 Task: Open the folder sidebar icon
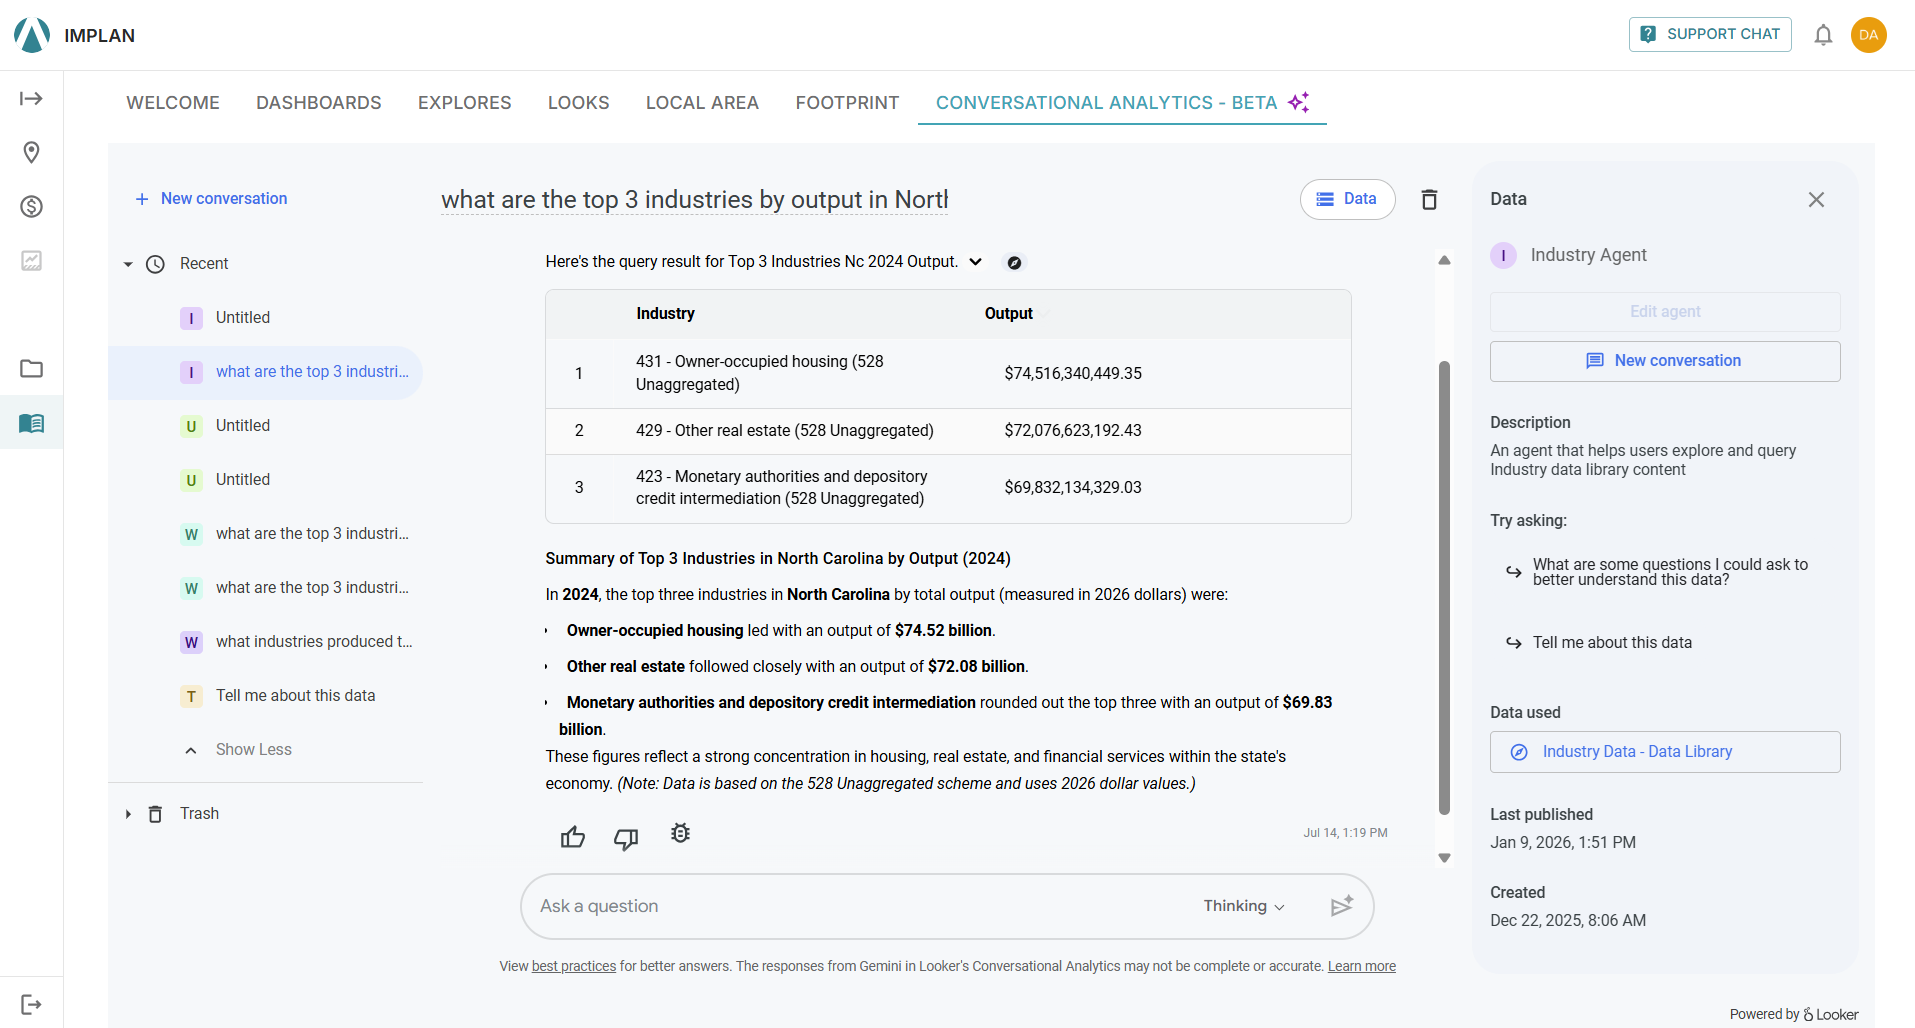coord(31,368)
